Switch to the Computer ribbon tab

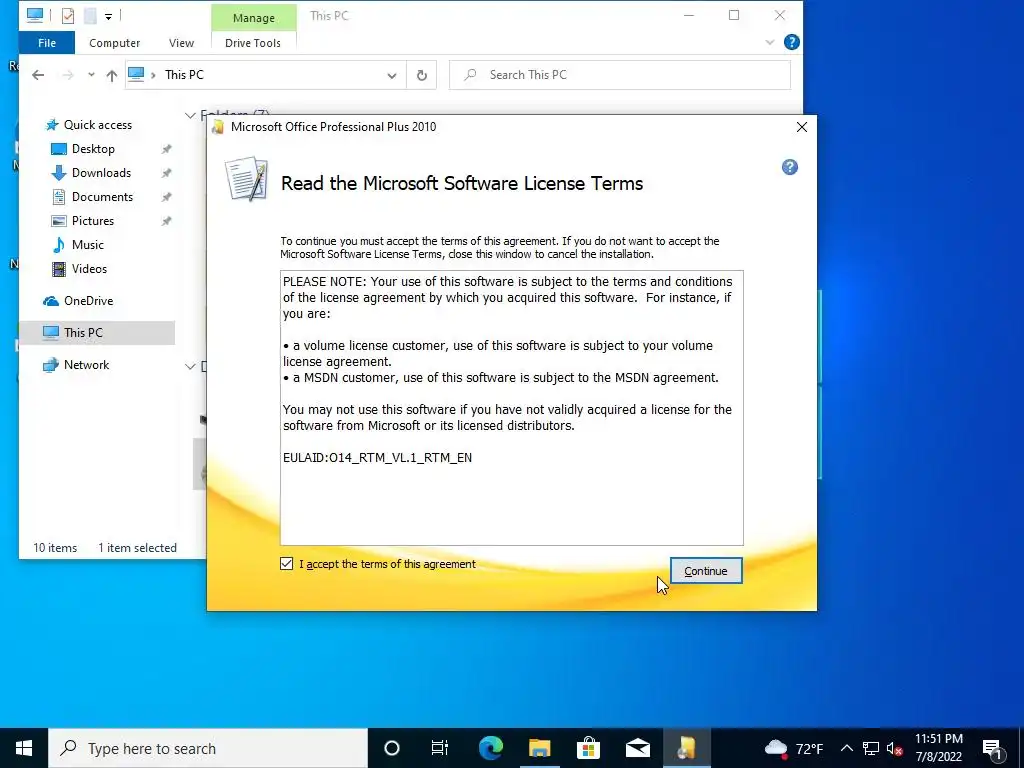114,42
